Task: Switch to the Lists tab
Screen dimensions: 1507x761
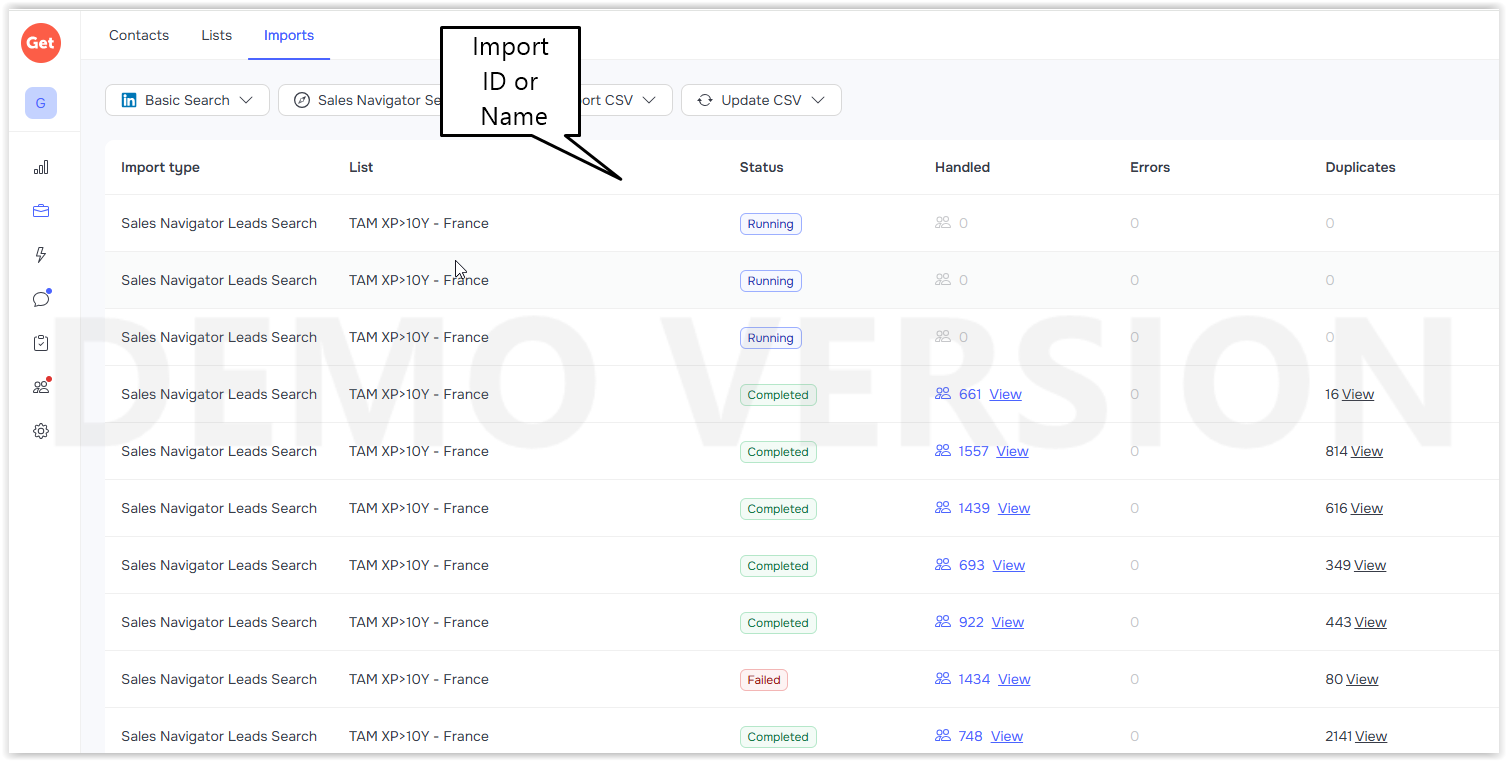Action: pyautogui.click(x=216, y=35)
